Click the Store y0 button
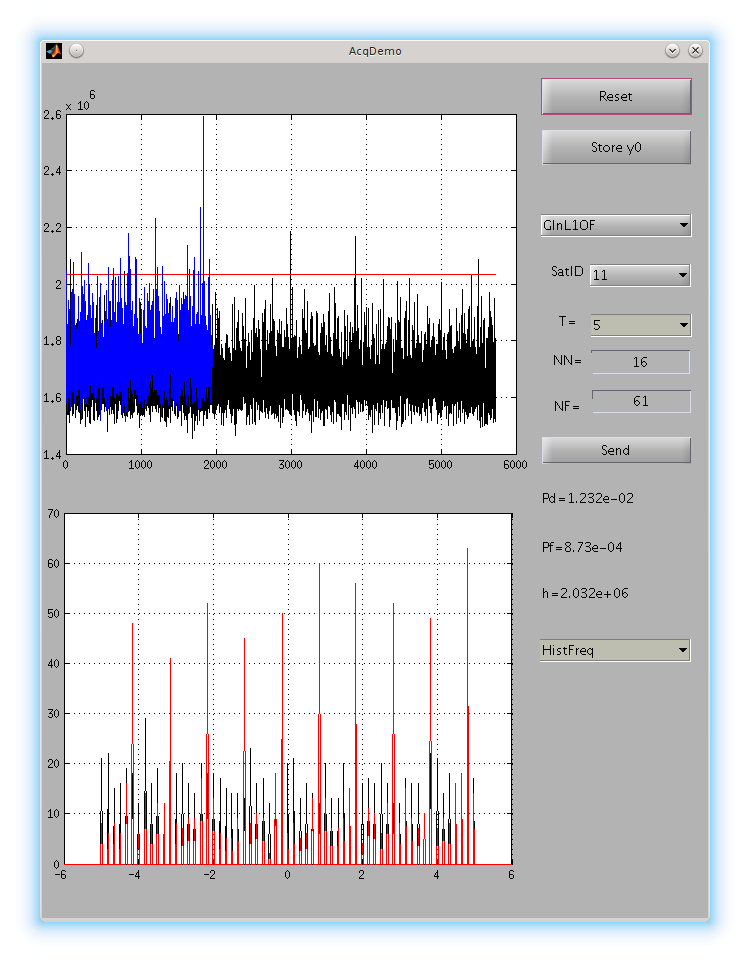The height and width of the screenshot is (962, 750). pyautogui.click(x=615, y=147)
